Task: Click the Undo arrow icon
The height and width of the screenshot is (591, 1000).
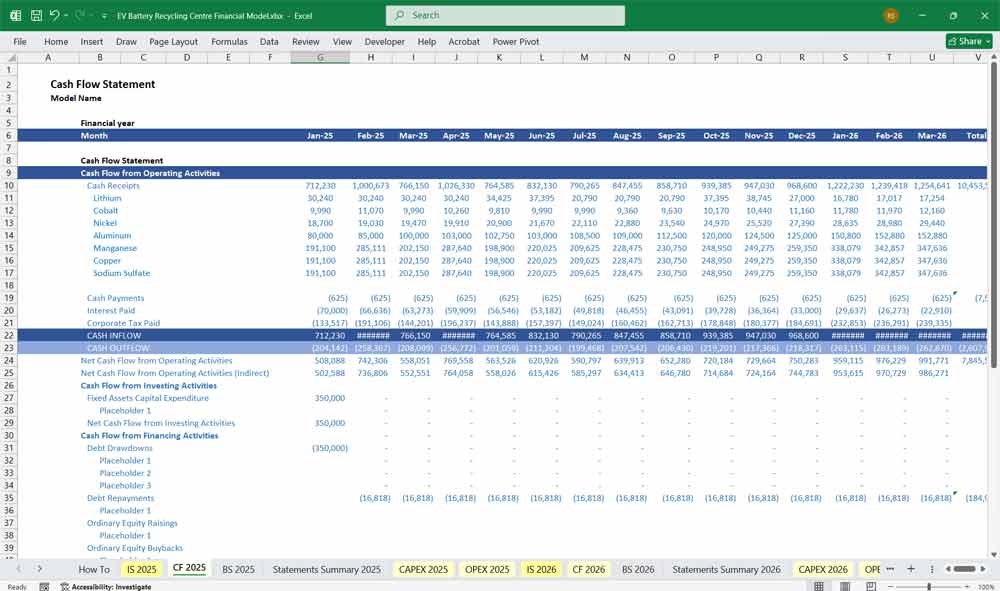Action: click(x=55, y=16)
